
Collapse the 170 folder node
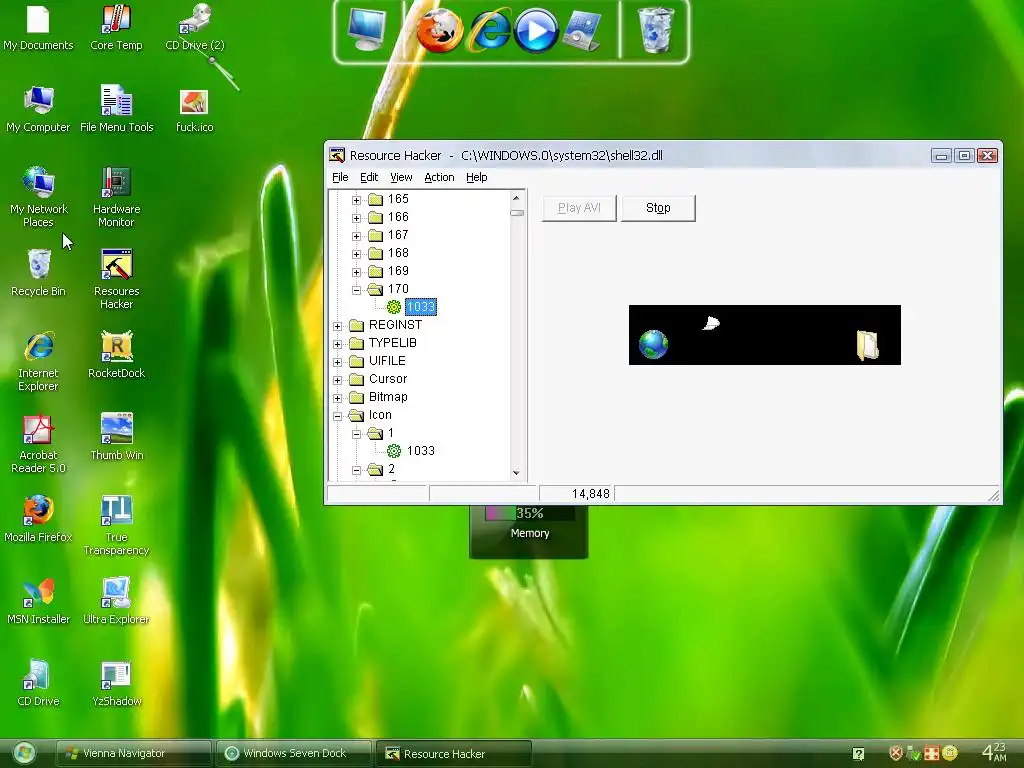pos(357,290)
